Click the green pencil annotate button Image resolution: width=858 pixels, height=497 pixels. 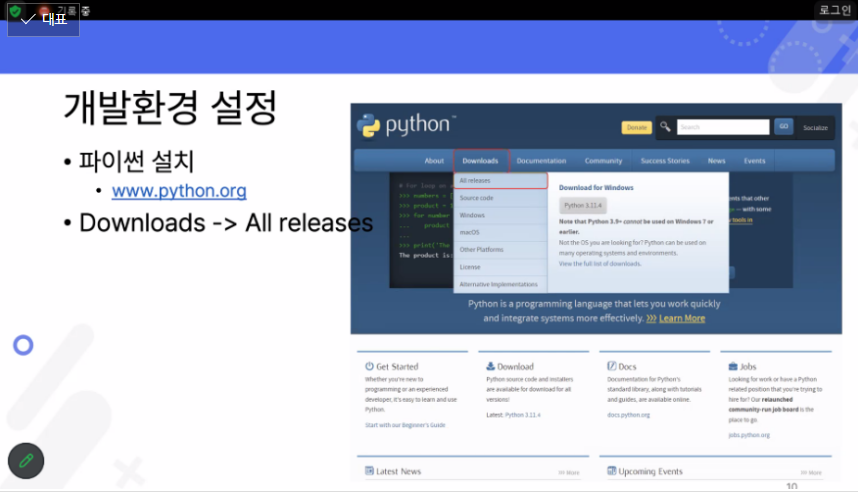[26, 461]
